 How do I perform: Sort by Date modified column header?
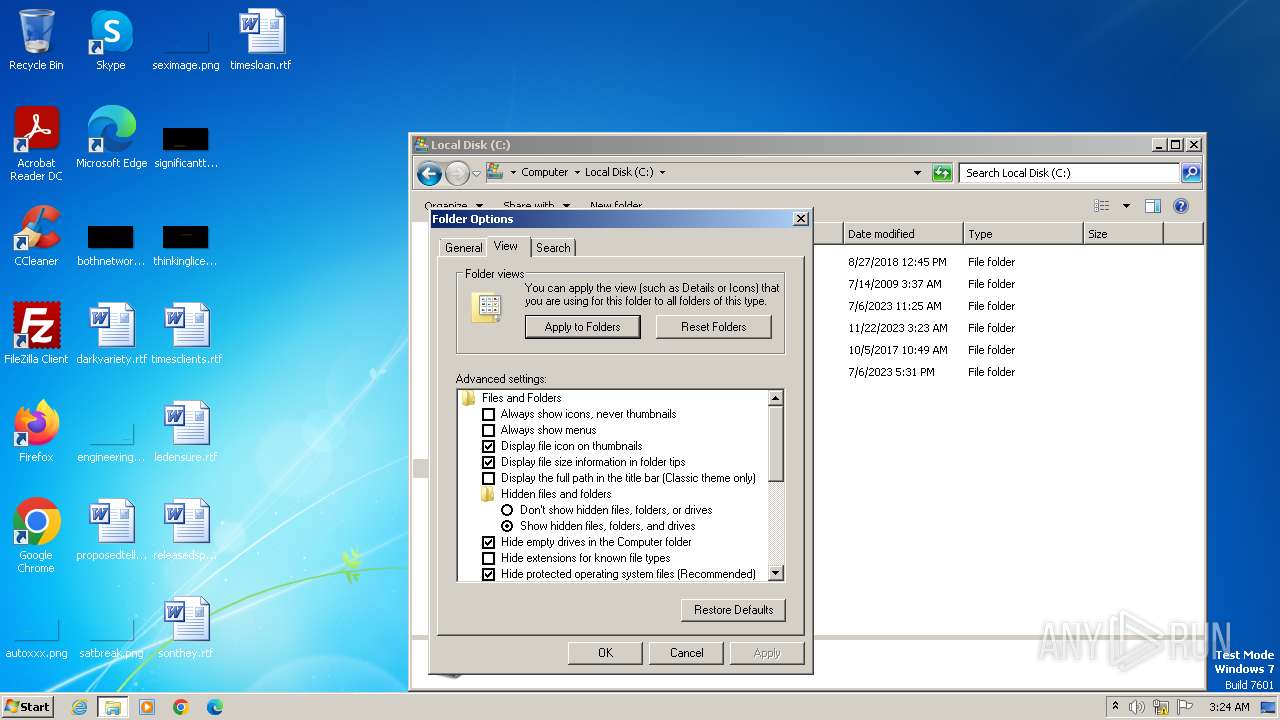click(903, 234)
